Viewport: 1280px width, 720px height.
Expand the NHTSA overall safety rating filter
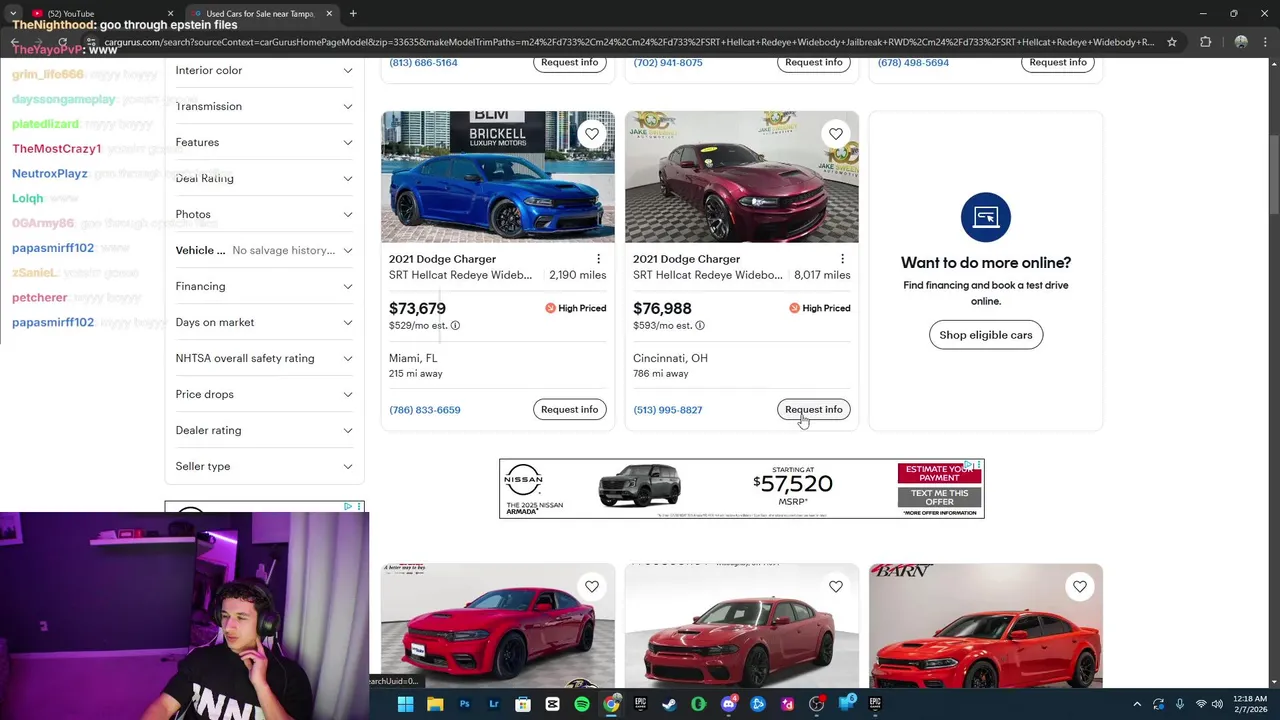point(264,358)
